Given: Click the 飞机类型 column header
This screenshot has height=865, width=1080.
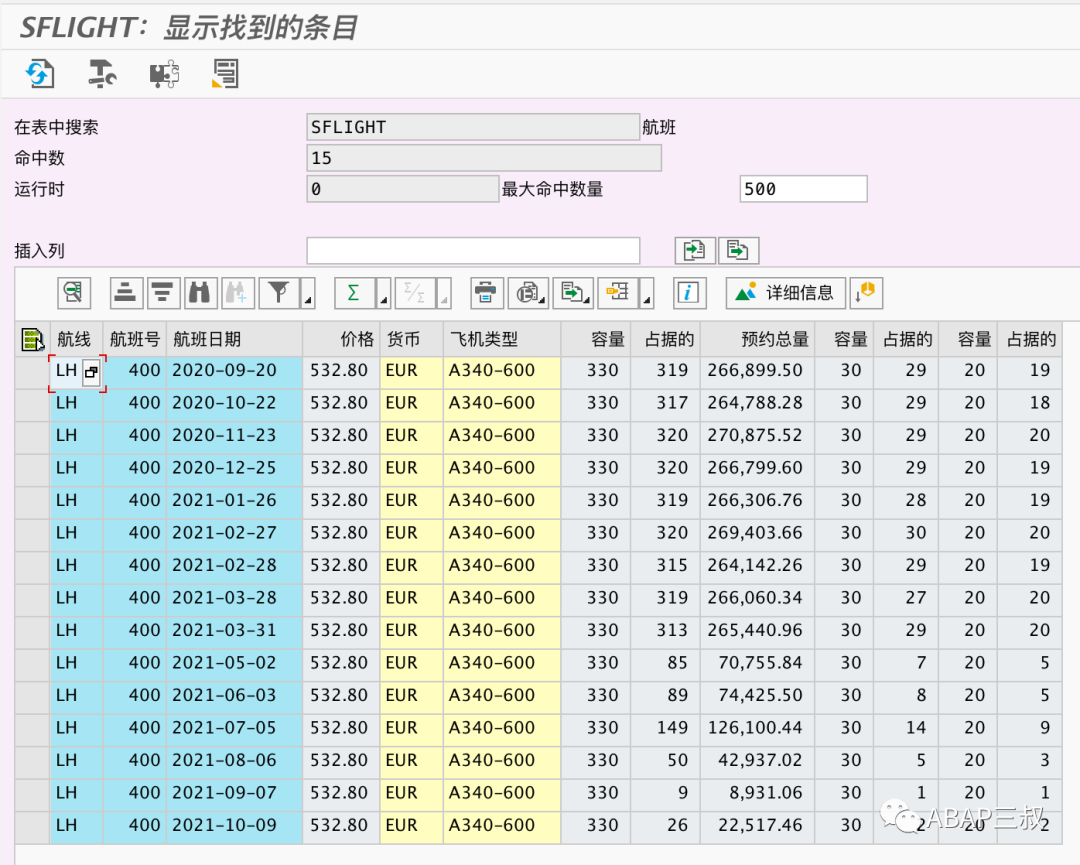Looking at the screenshot, I should pos(502,340).
